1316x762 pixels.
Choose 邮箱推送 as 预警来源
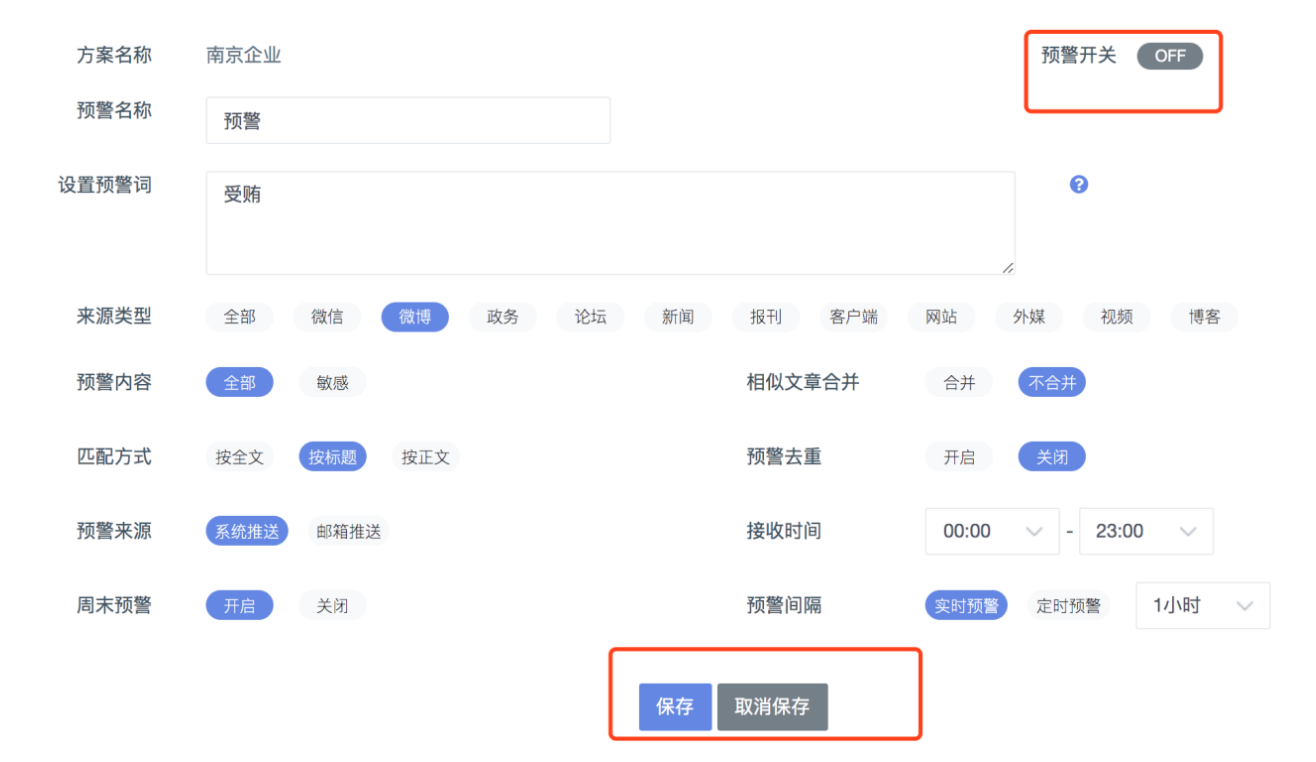point(349,531)
